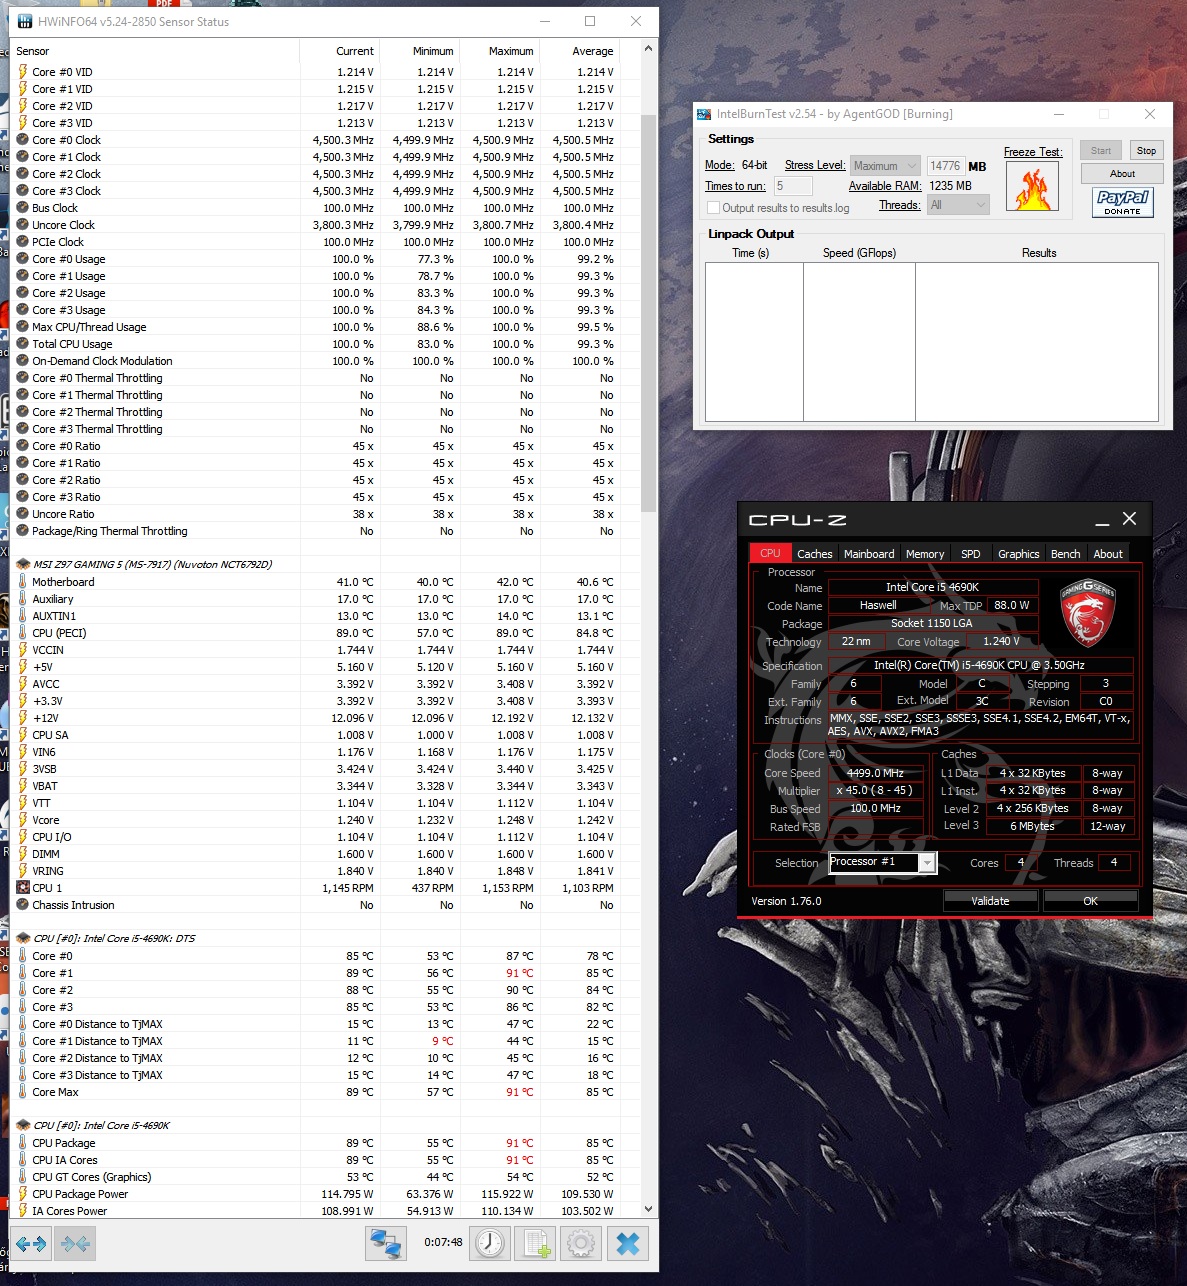This screenshot has width=1187, height=1286.
Task: Click the Current column header in HWiNFO
Action: click(340, 51)
